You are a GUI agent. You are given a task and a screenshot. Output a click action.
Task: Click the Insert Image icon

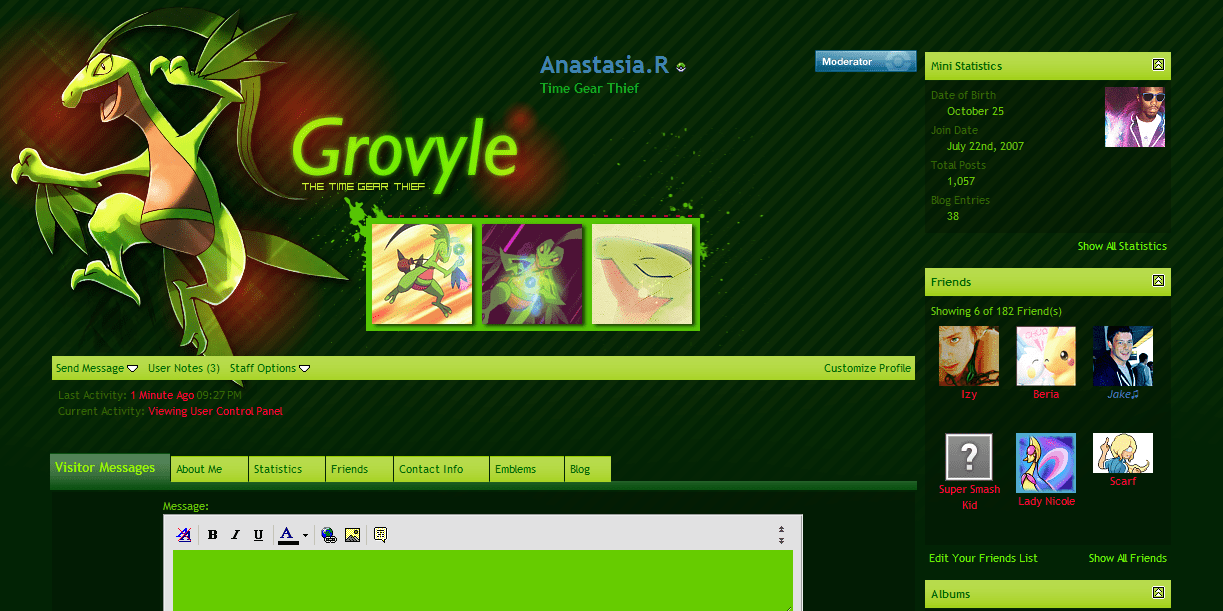[x=352, y=535]
